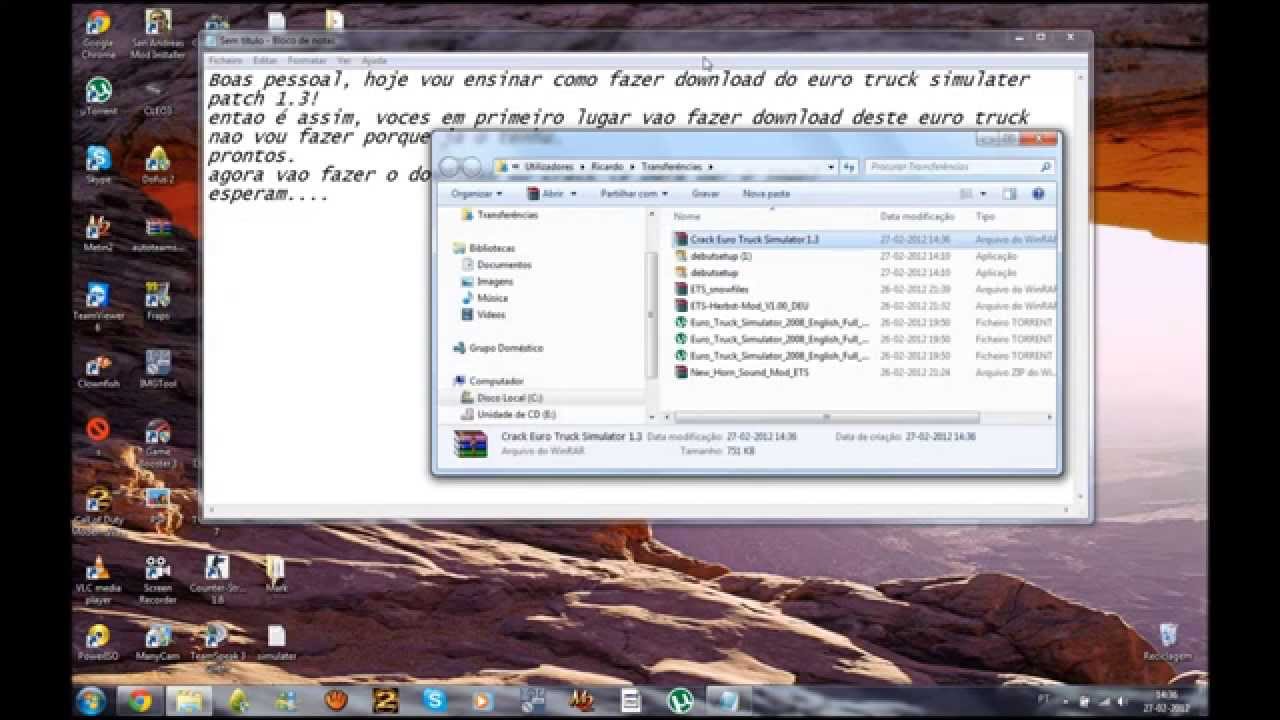The width and height of the screenshot is (1280, 720).
Task: Click Gravar toolbar button
Action: click(705, 194)
